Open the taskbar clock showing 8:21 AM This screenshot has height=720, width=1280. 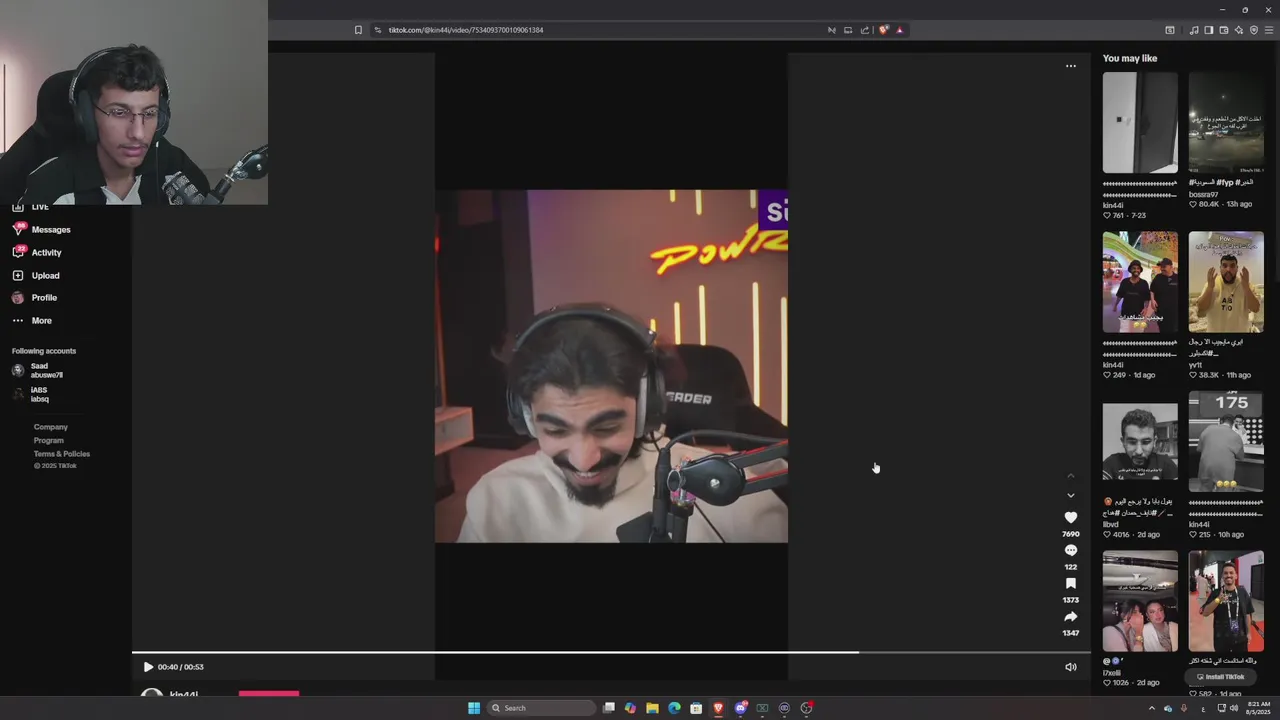point(1257,708)
